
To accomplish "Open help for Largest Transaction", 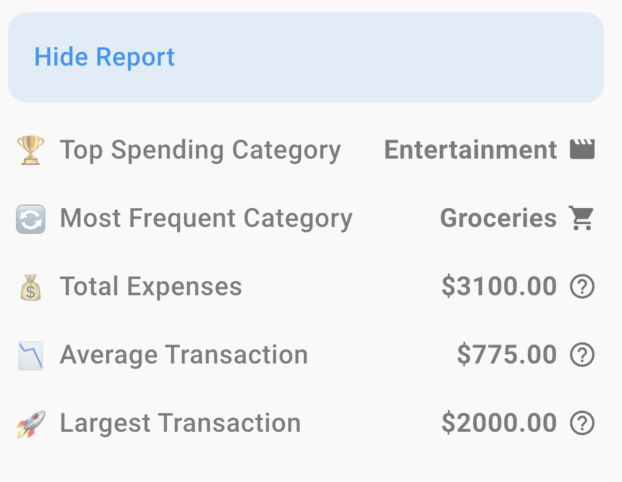I will point(582,423).
